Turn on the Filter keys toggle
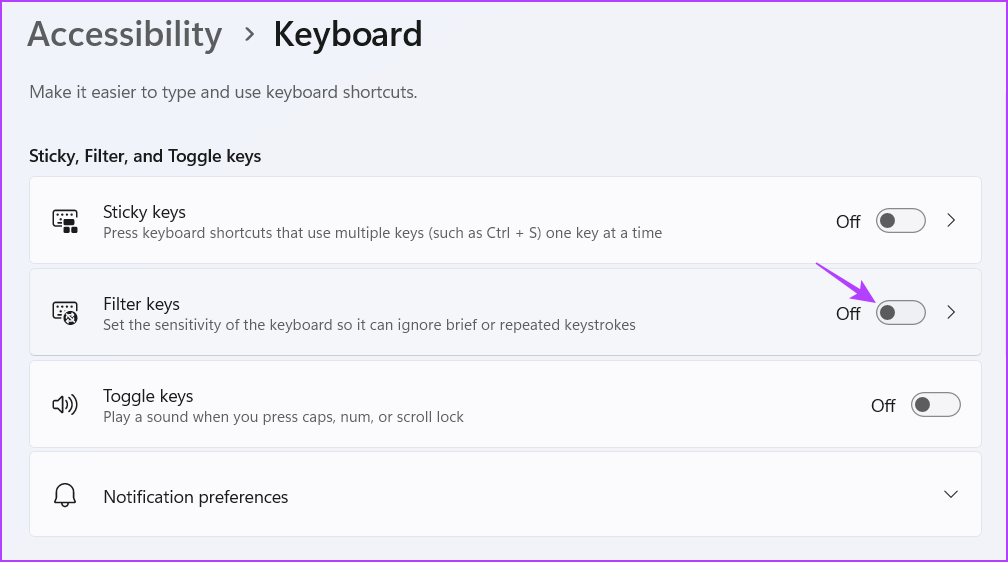The width and height of the screenshot is (1008, 562). [x=900, y=313]
